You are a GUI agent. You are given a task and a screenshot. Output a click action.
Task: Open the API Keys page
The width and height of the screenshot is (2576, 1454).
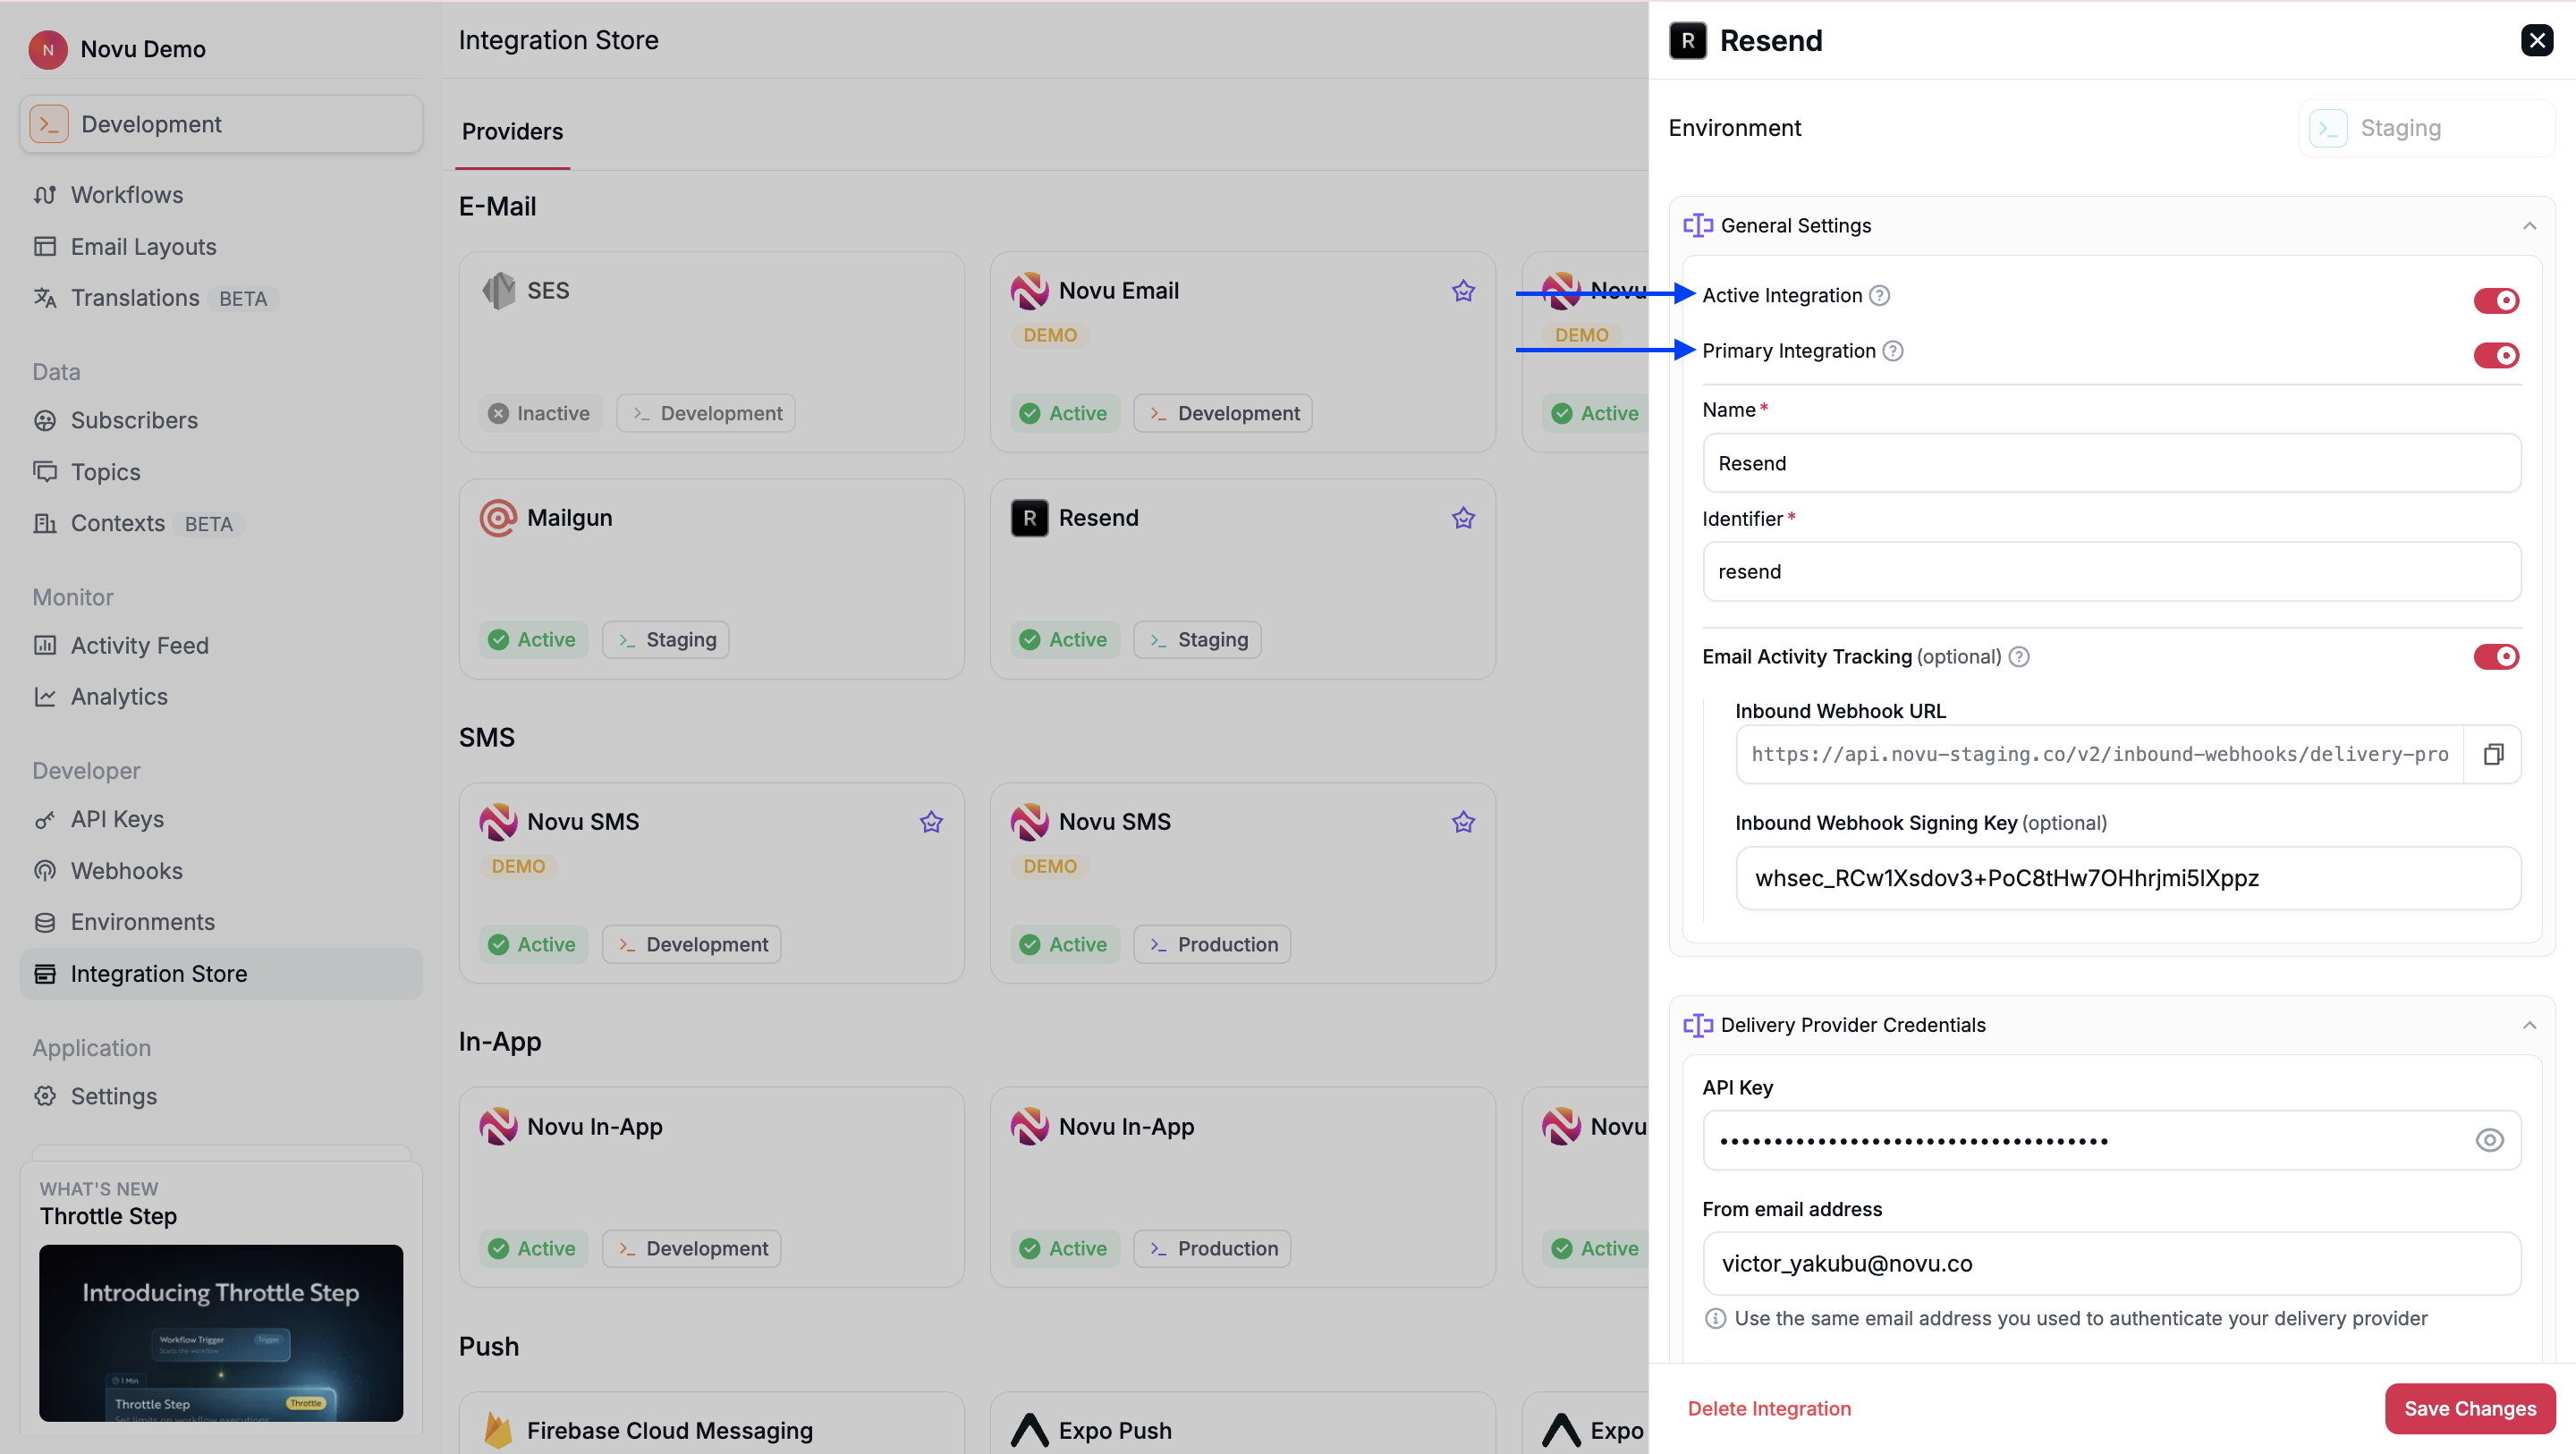[117, 818]
